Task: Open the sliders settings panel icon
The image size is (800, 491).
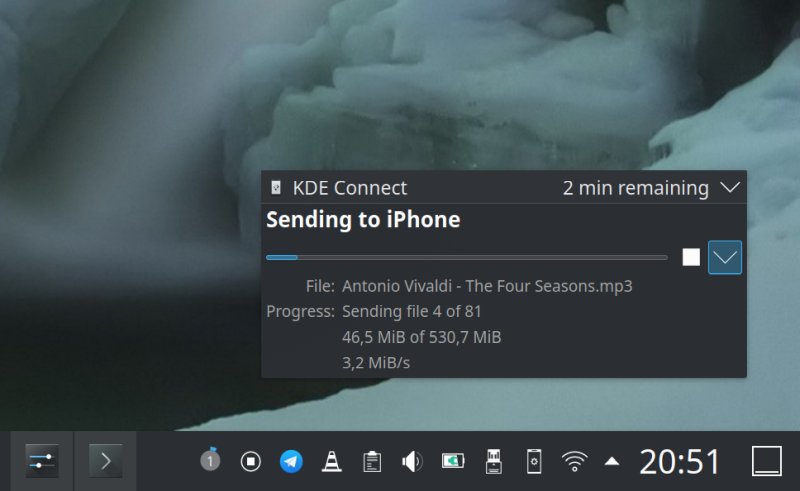Action: point(42,461)
